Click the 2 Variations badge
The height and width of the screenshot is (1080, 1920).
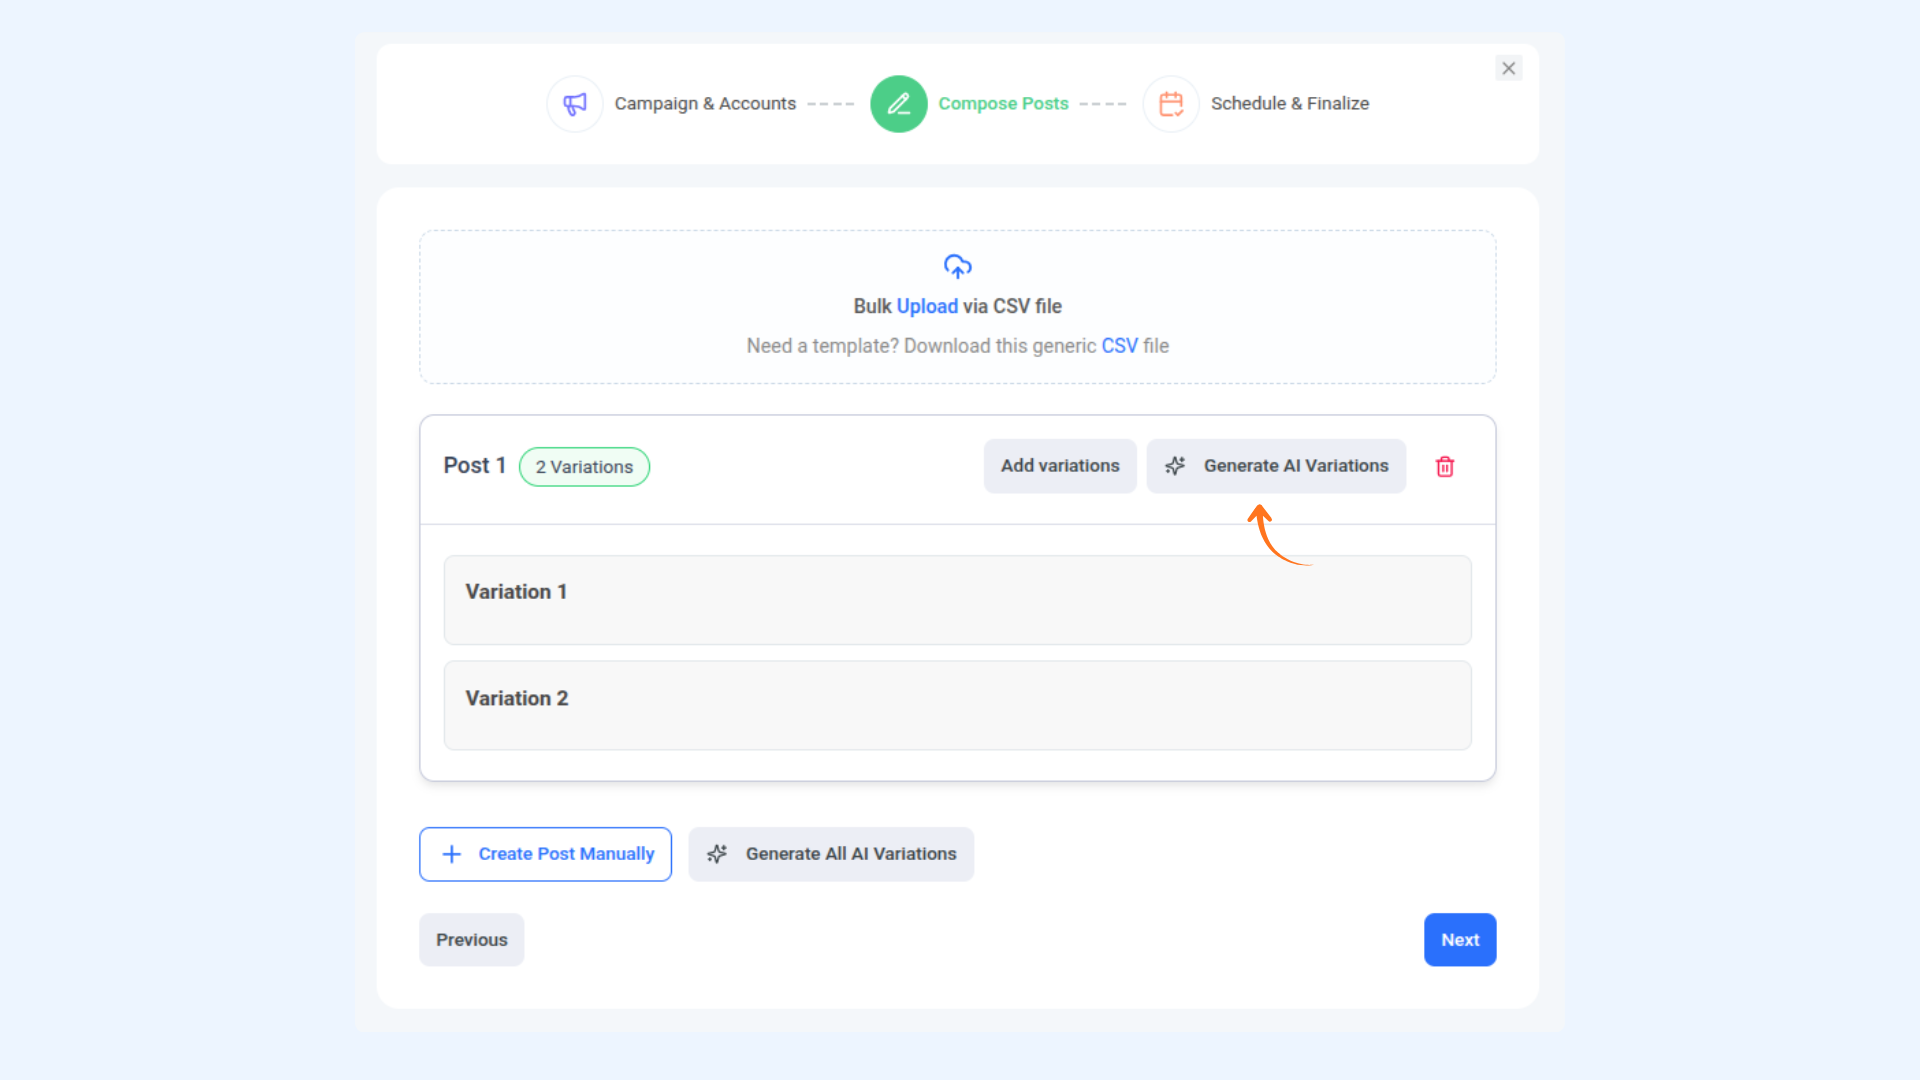584,467
